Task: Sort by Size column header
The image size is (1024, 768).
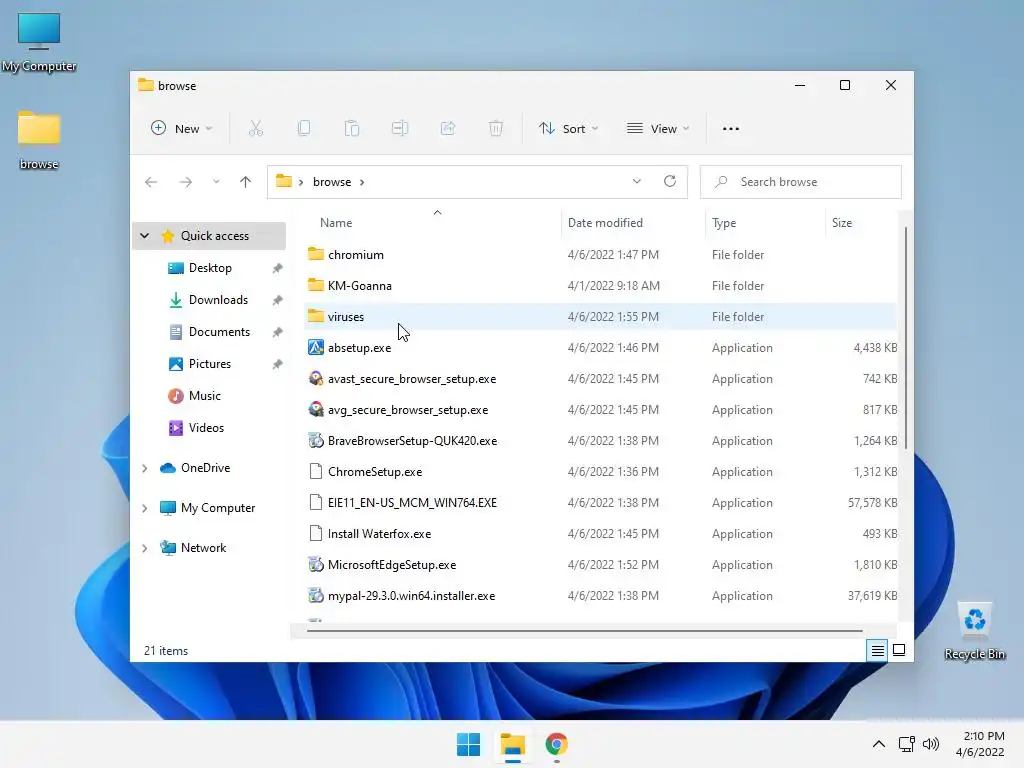Action: point(861,223)
